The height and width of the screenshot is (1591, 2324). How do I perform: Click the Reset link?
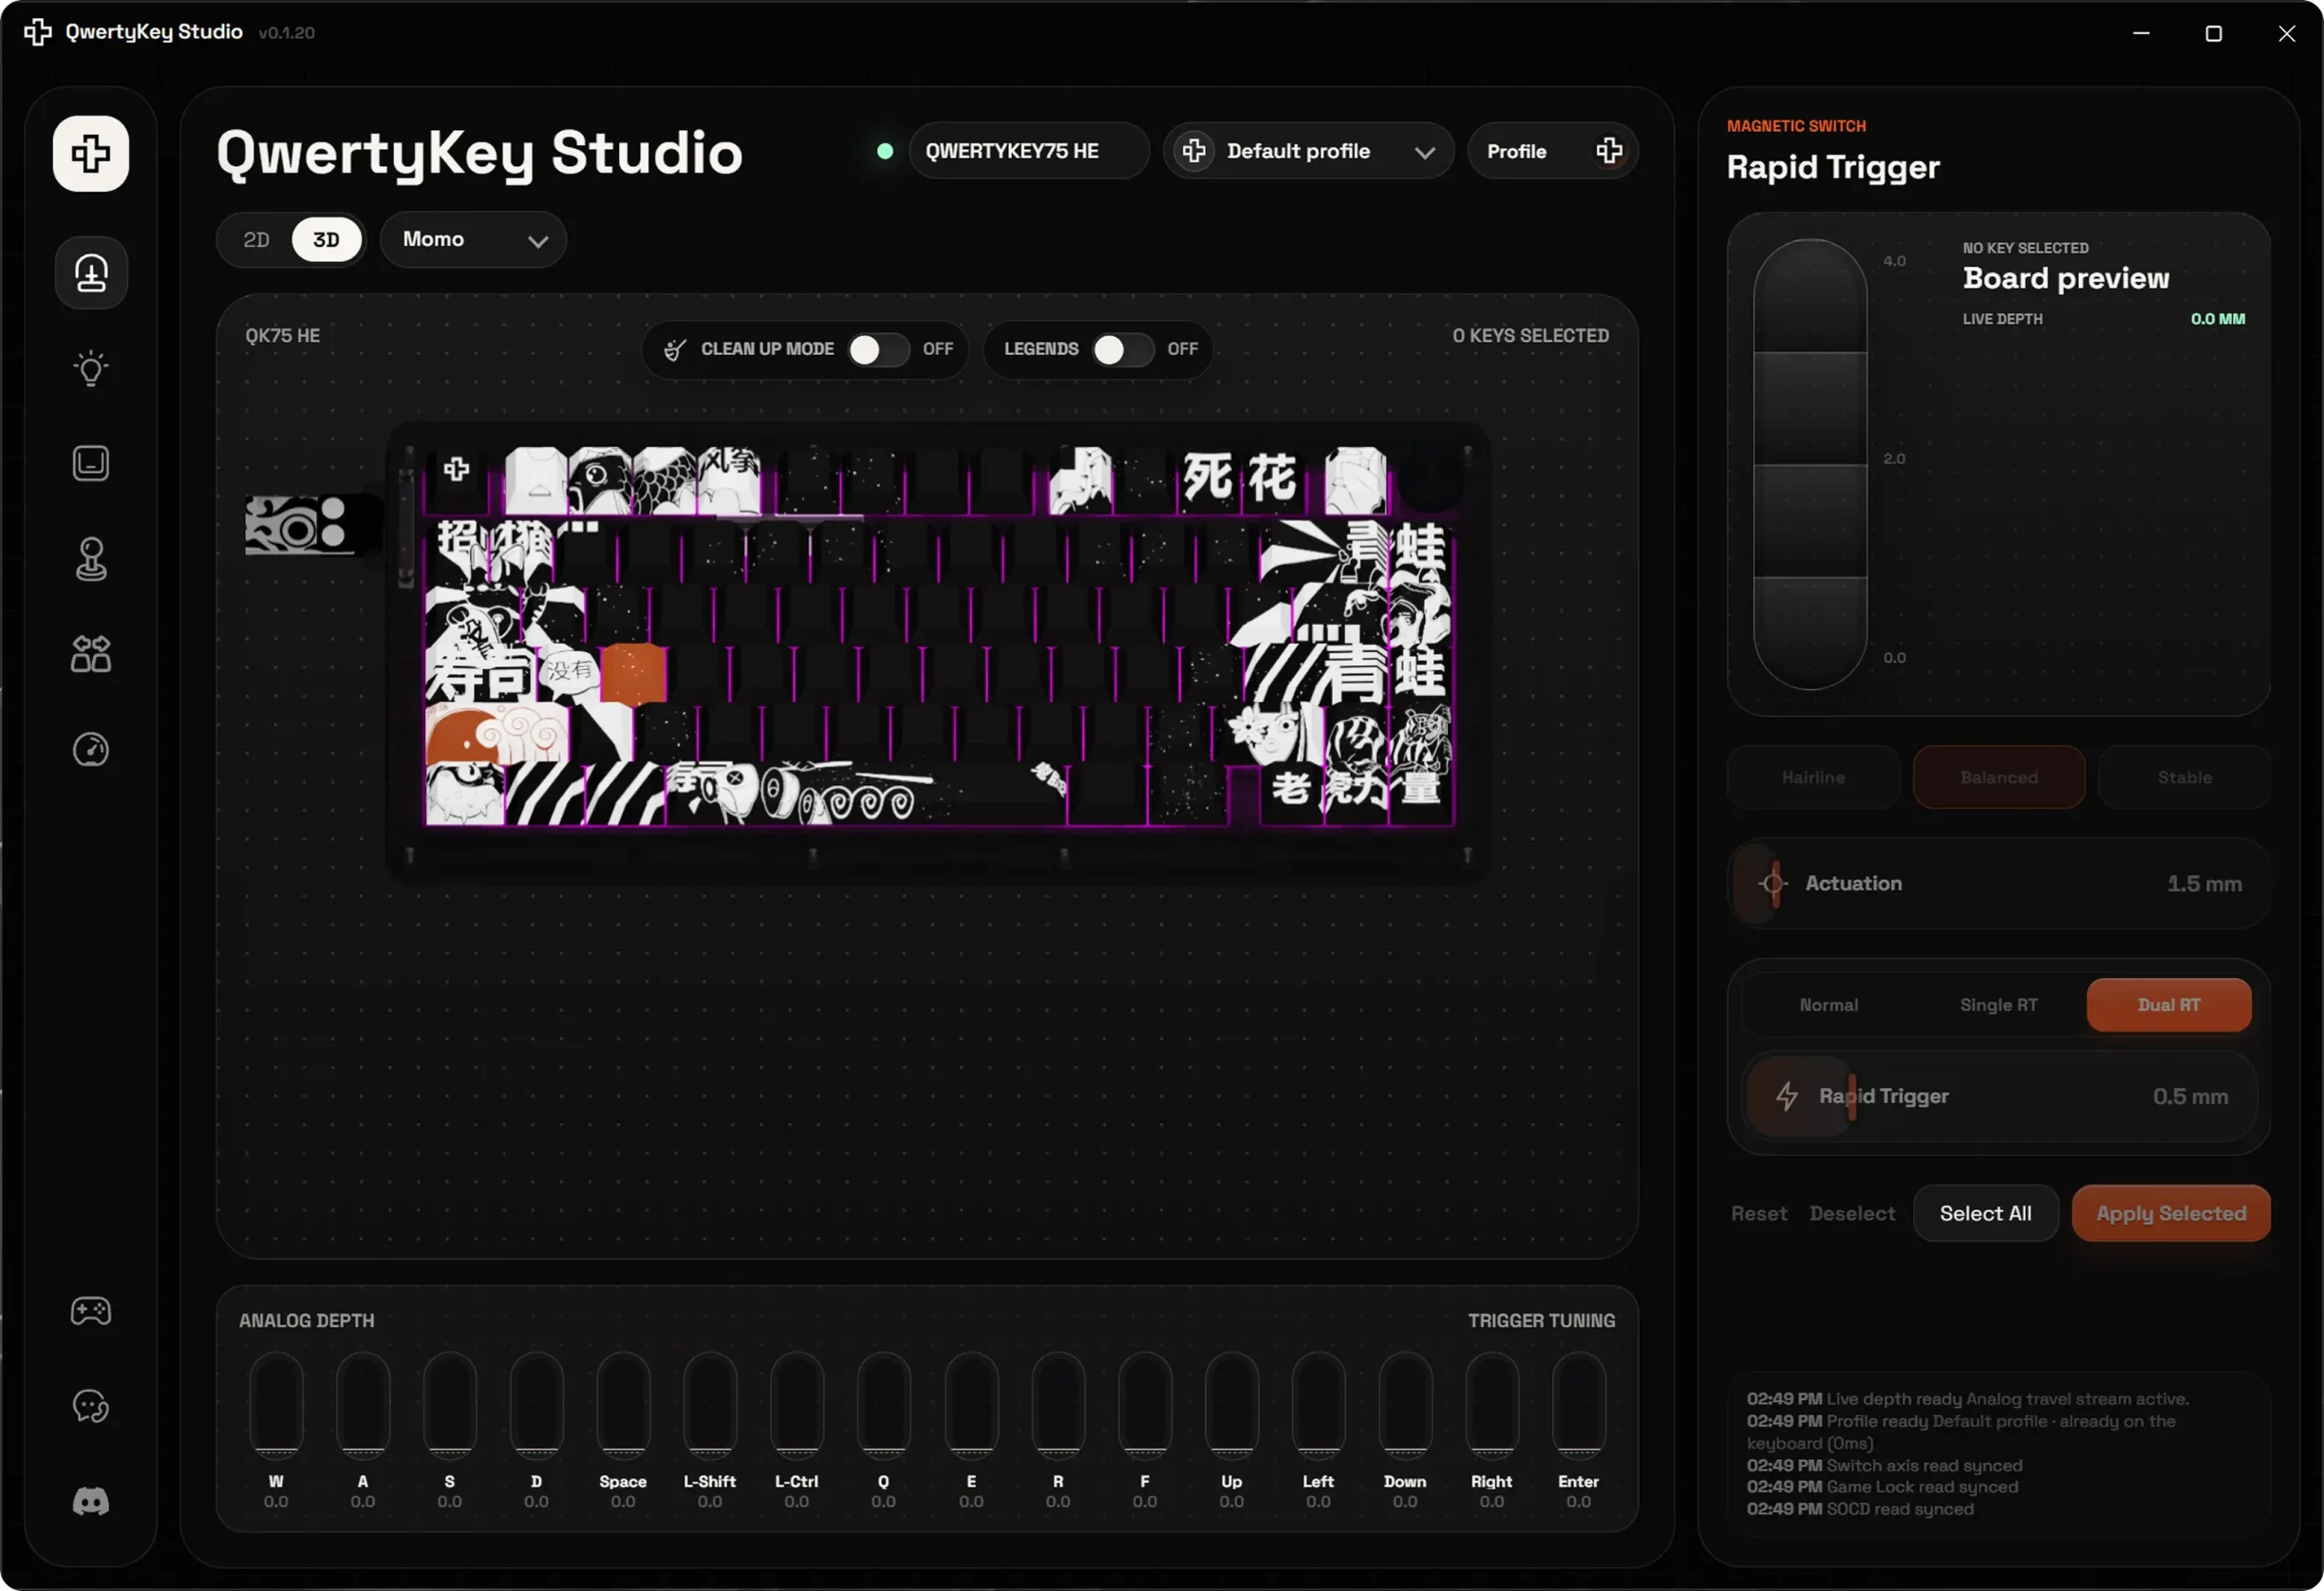tap(1759, 1213)
